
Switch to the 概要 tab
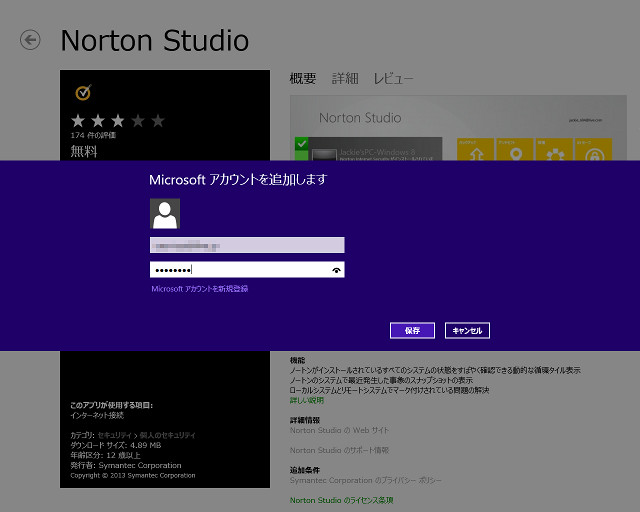pos(303,78)
